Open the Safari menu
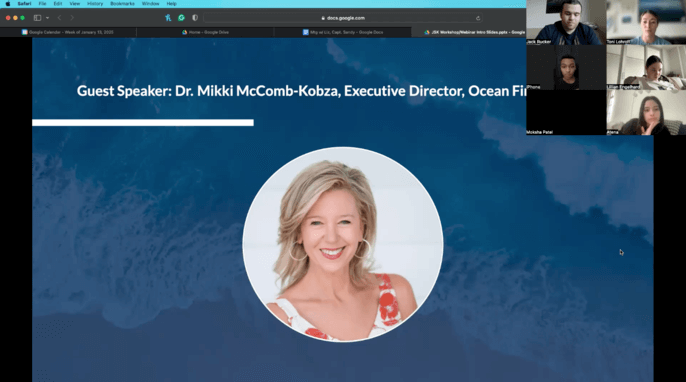This screenshot has width=686, height=382. 24,4
